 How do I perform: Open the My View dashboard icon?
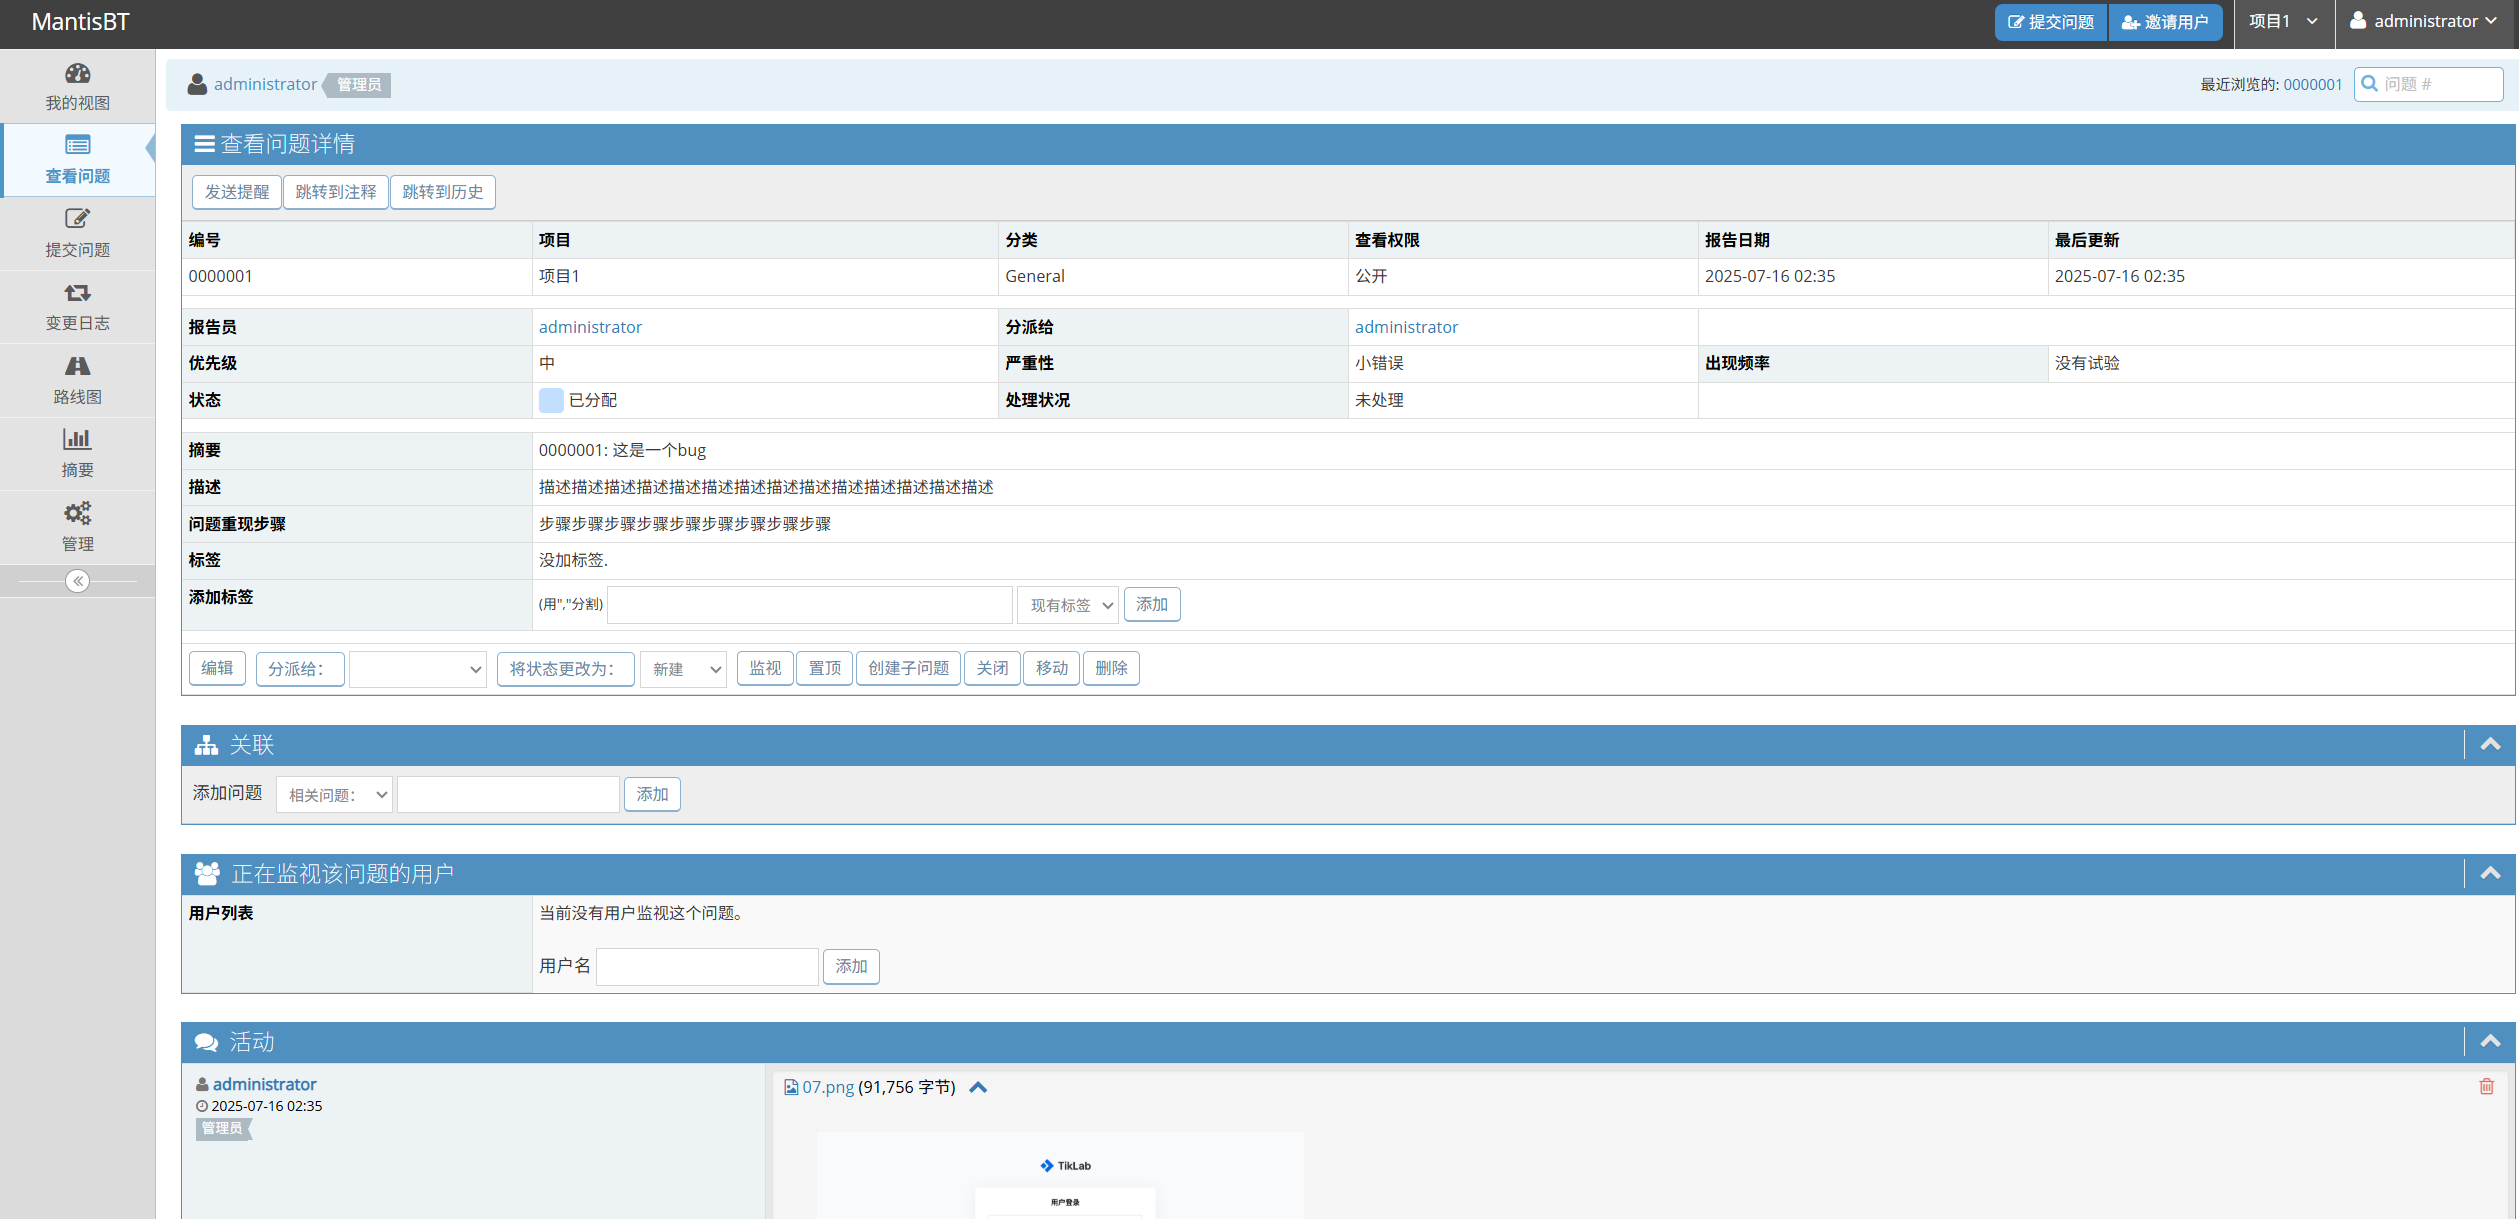point(77,74)
